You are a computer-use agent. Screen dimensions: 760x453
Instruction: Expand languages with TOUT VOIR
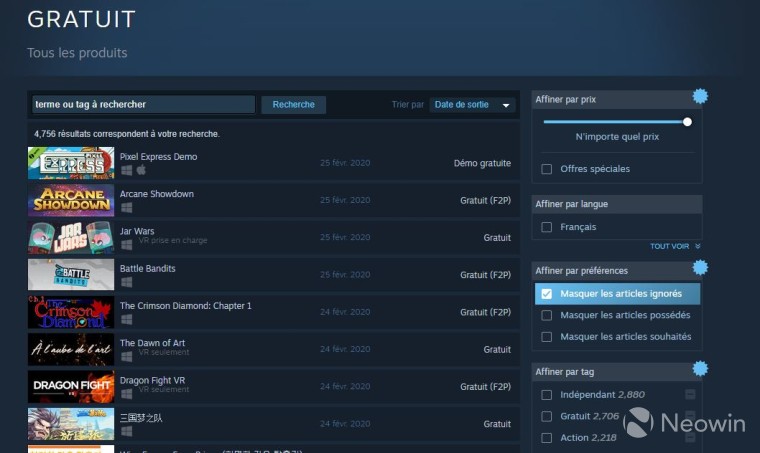[x=675, y=246]
